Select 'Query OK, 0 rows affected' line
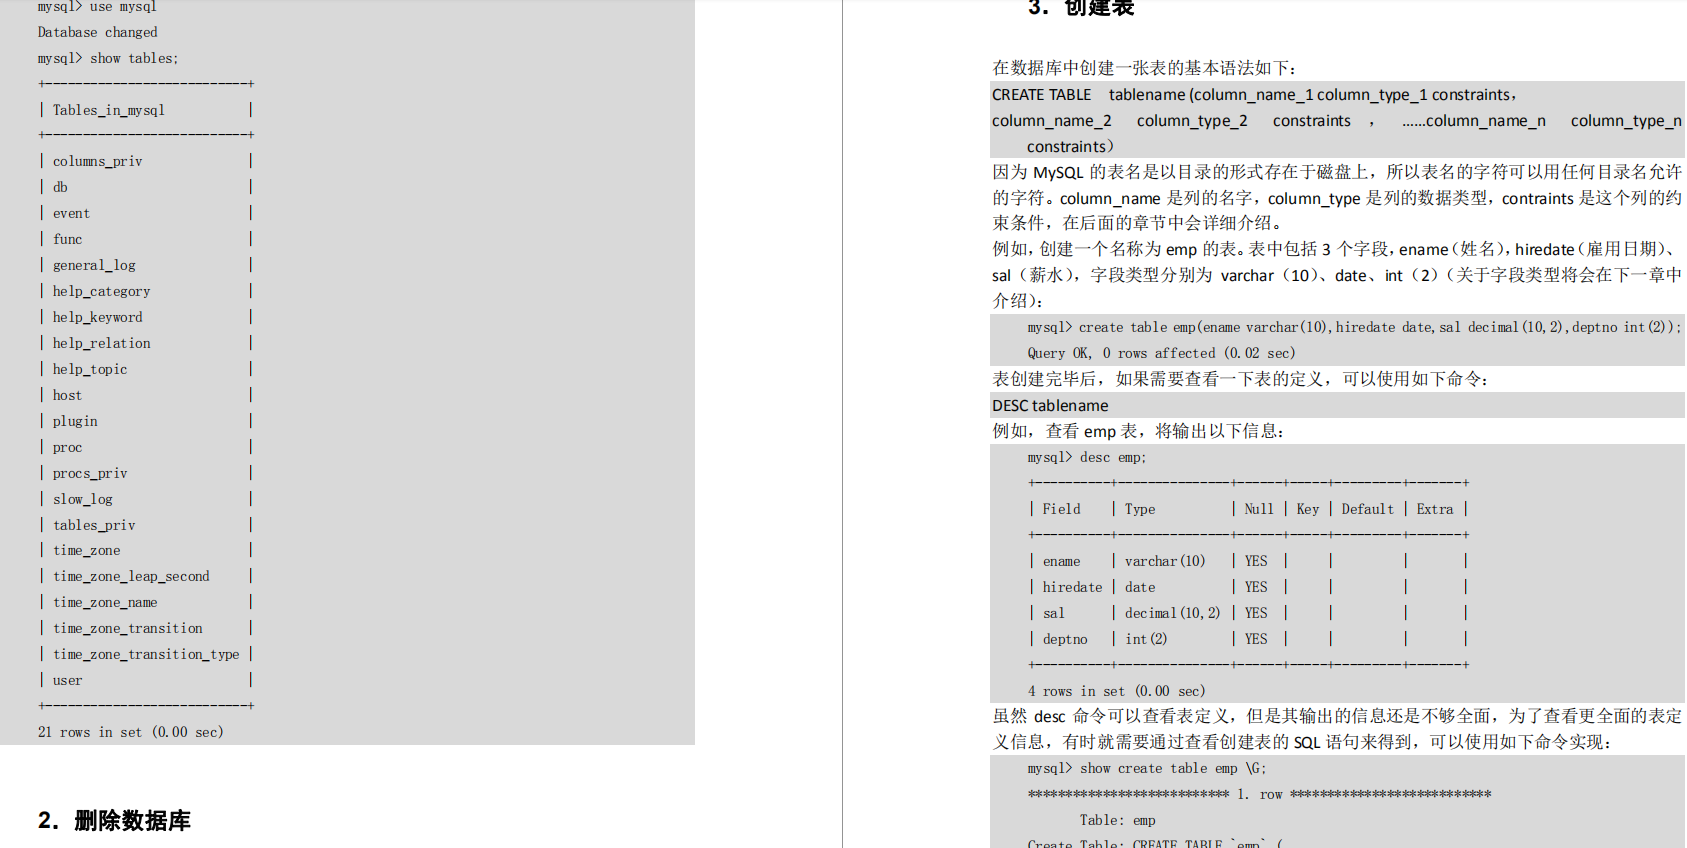The image size is (1687, 848). click(x=1161, y=353)
